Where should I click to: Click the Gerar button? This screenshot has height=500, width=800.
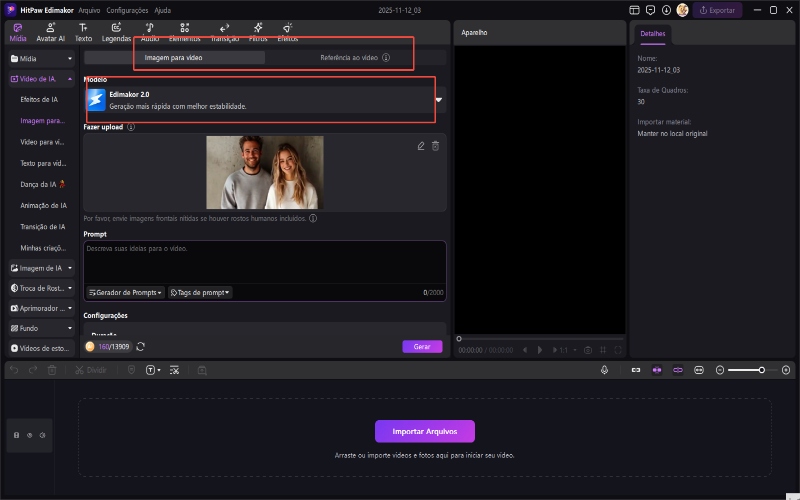click(x=422, y=346)
